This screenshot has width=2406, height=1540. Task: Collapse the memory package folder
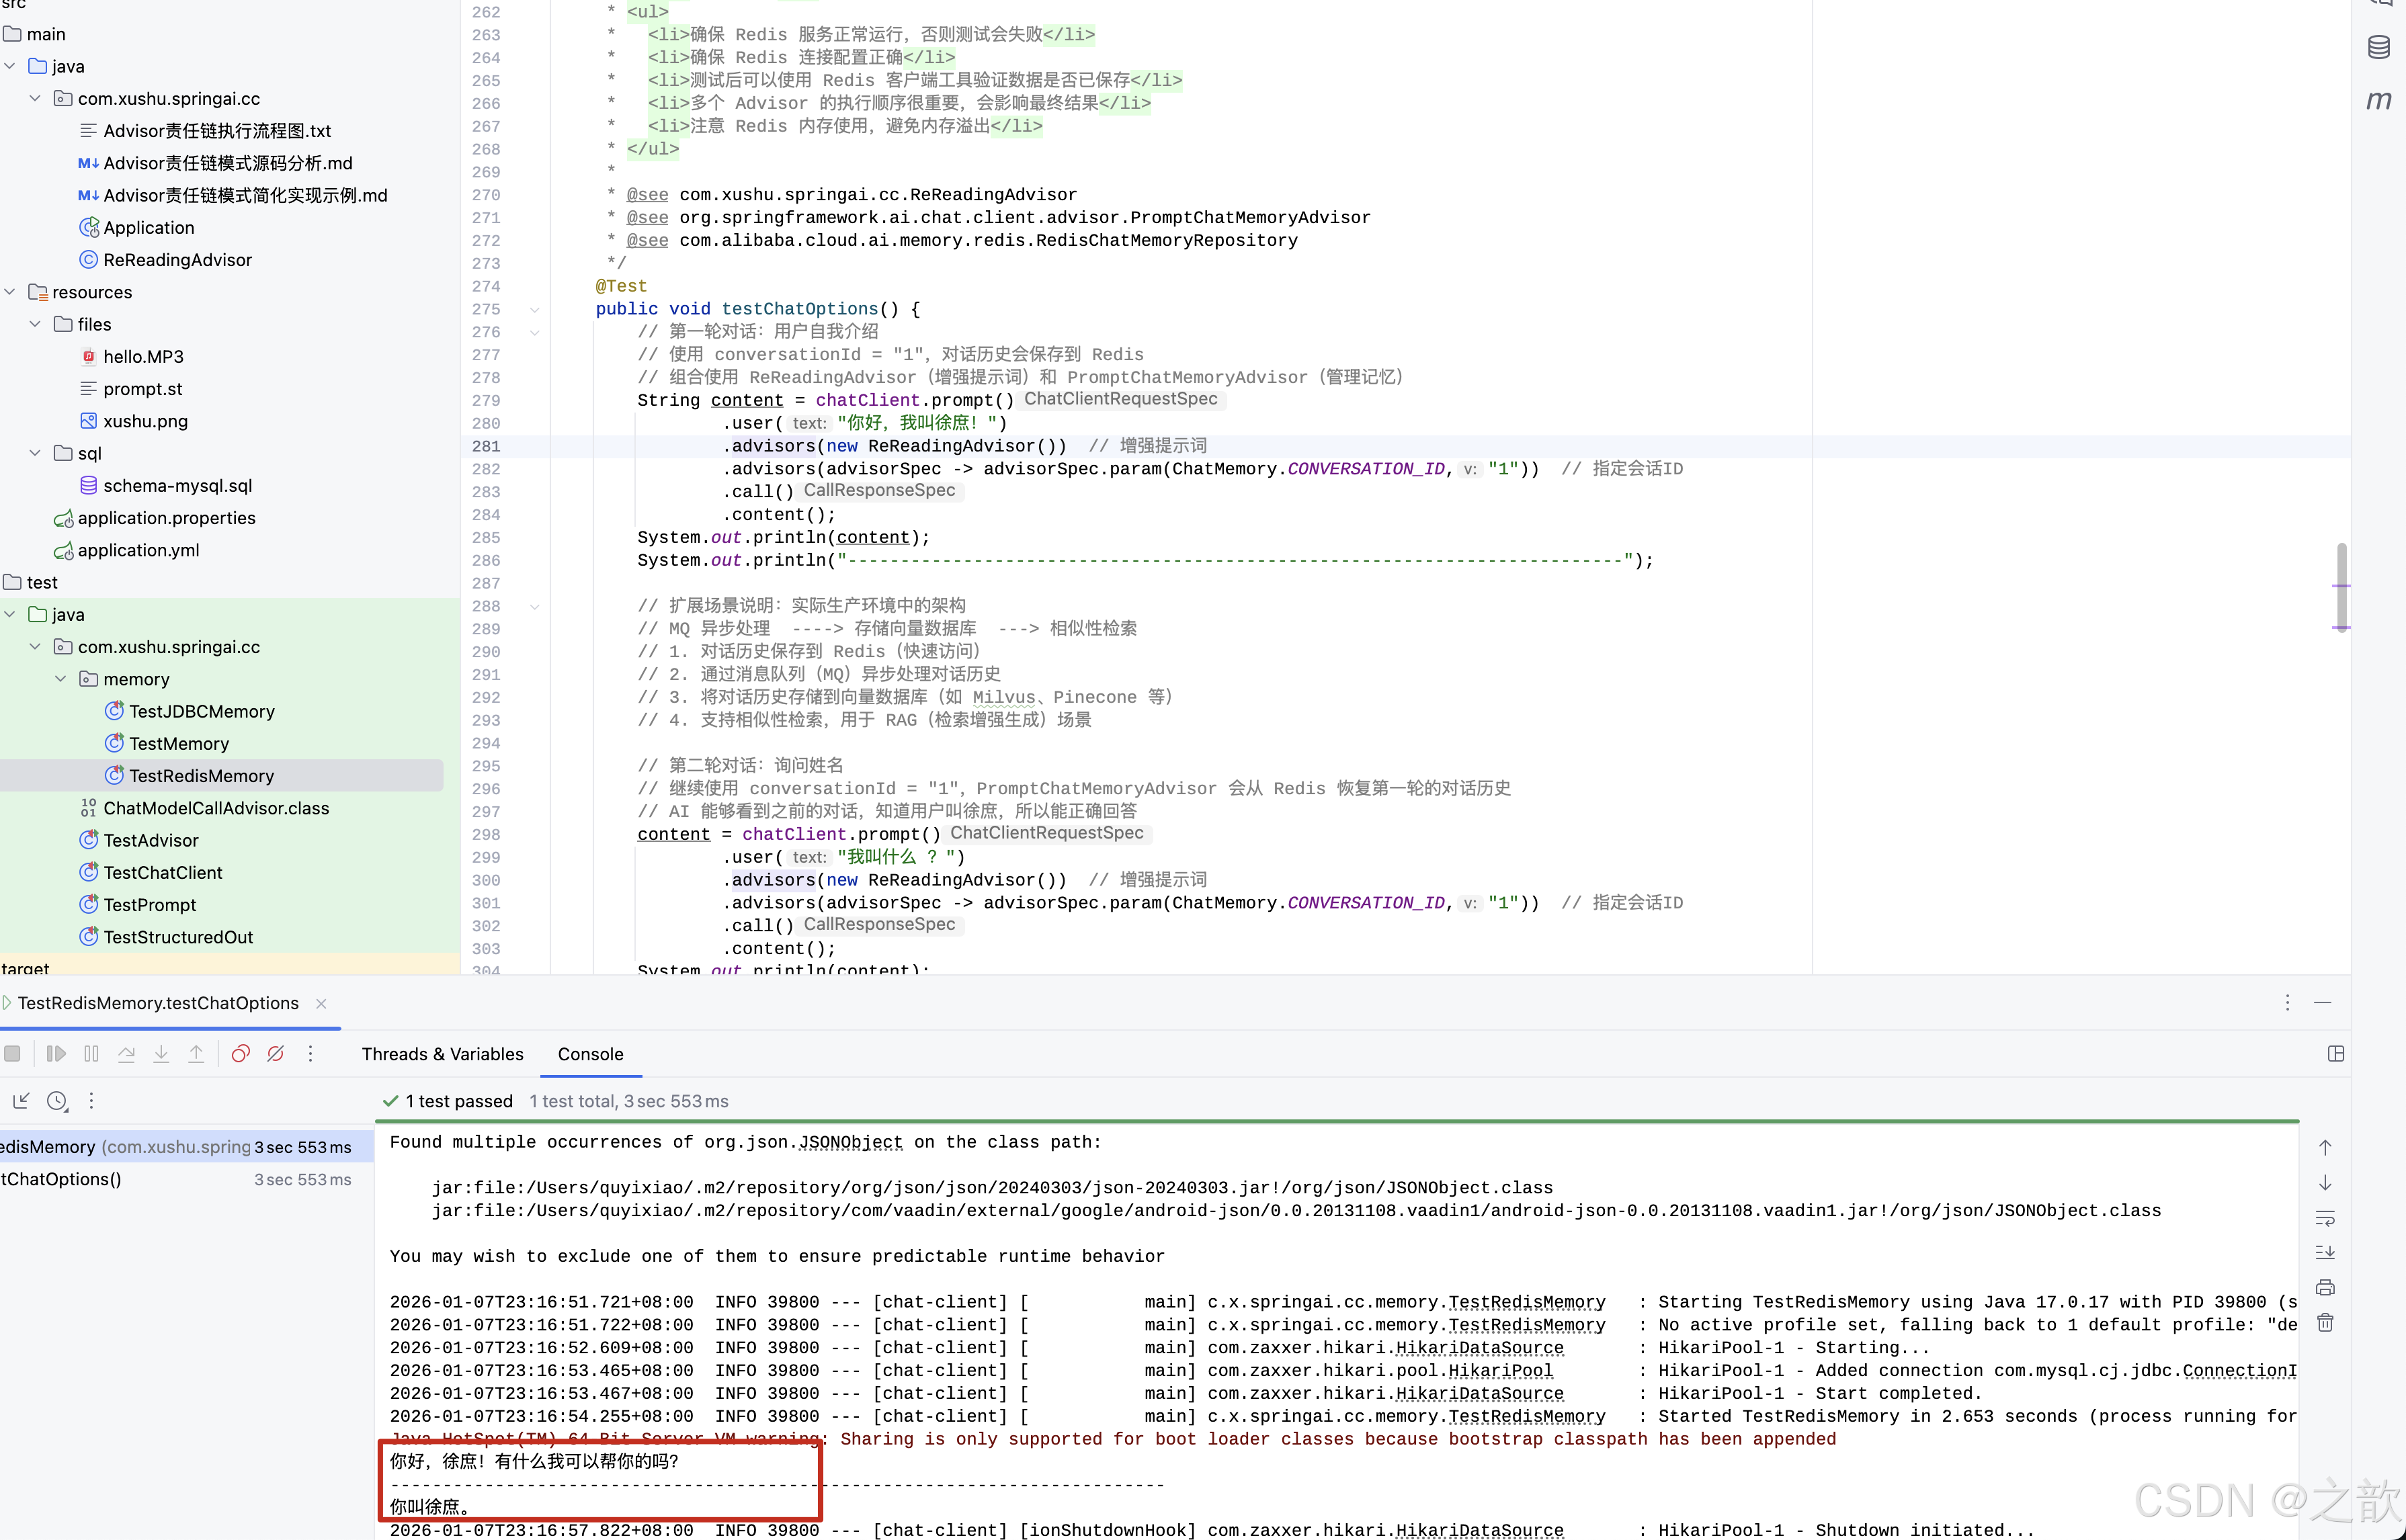61,679
